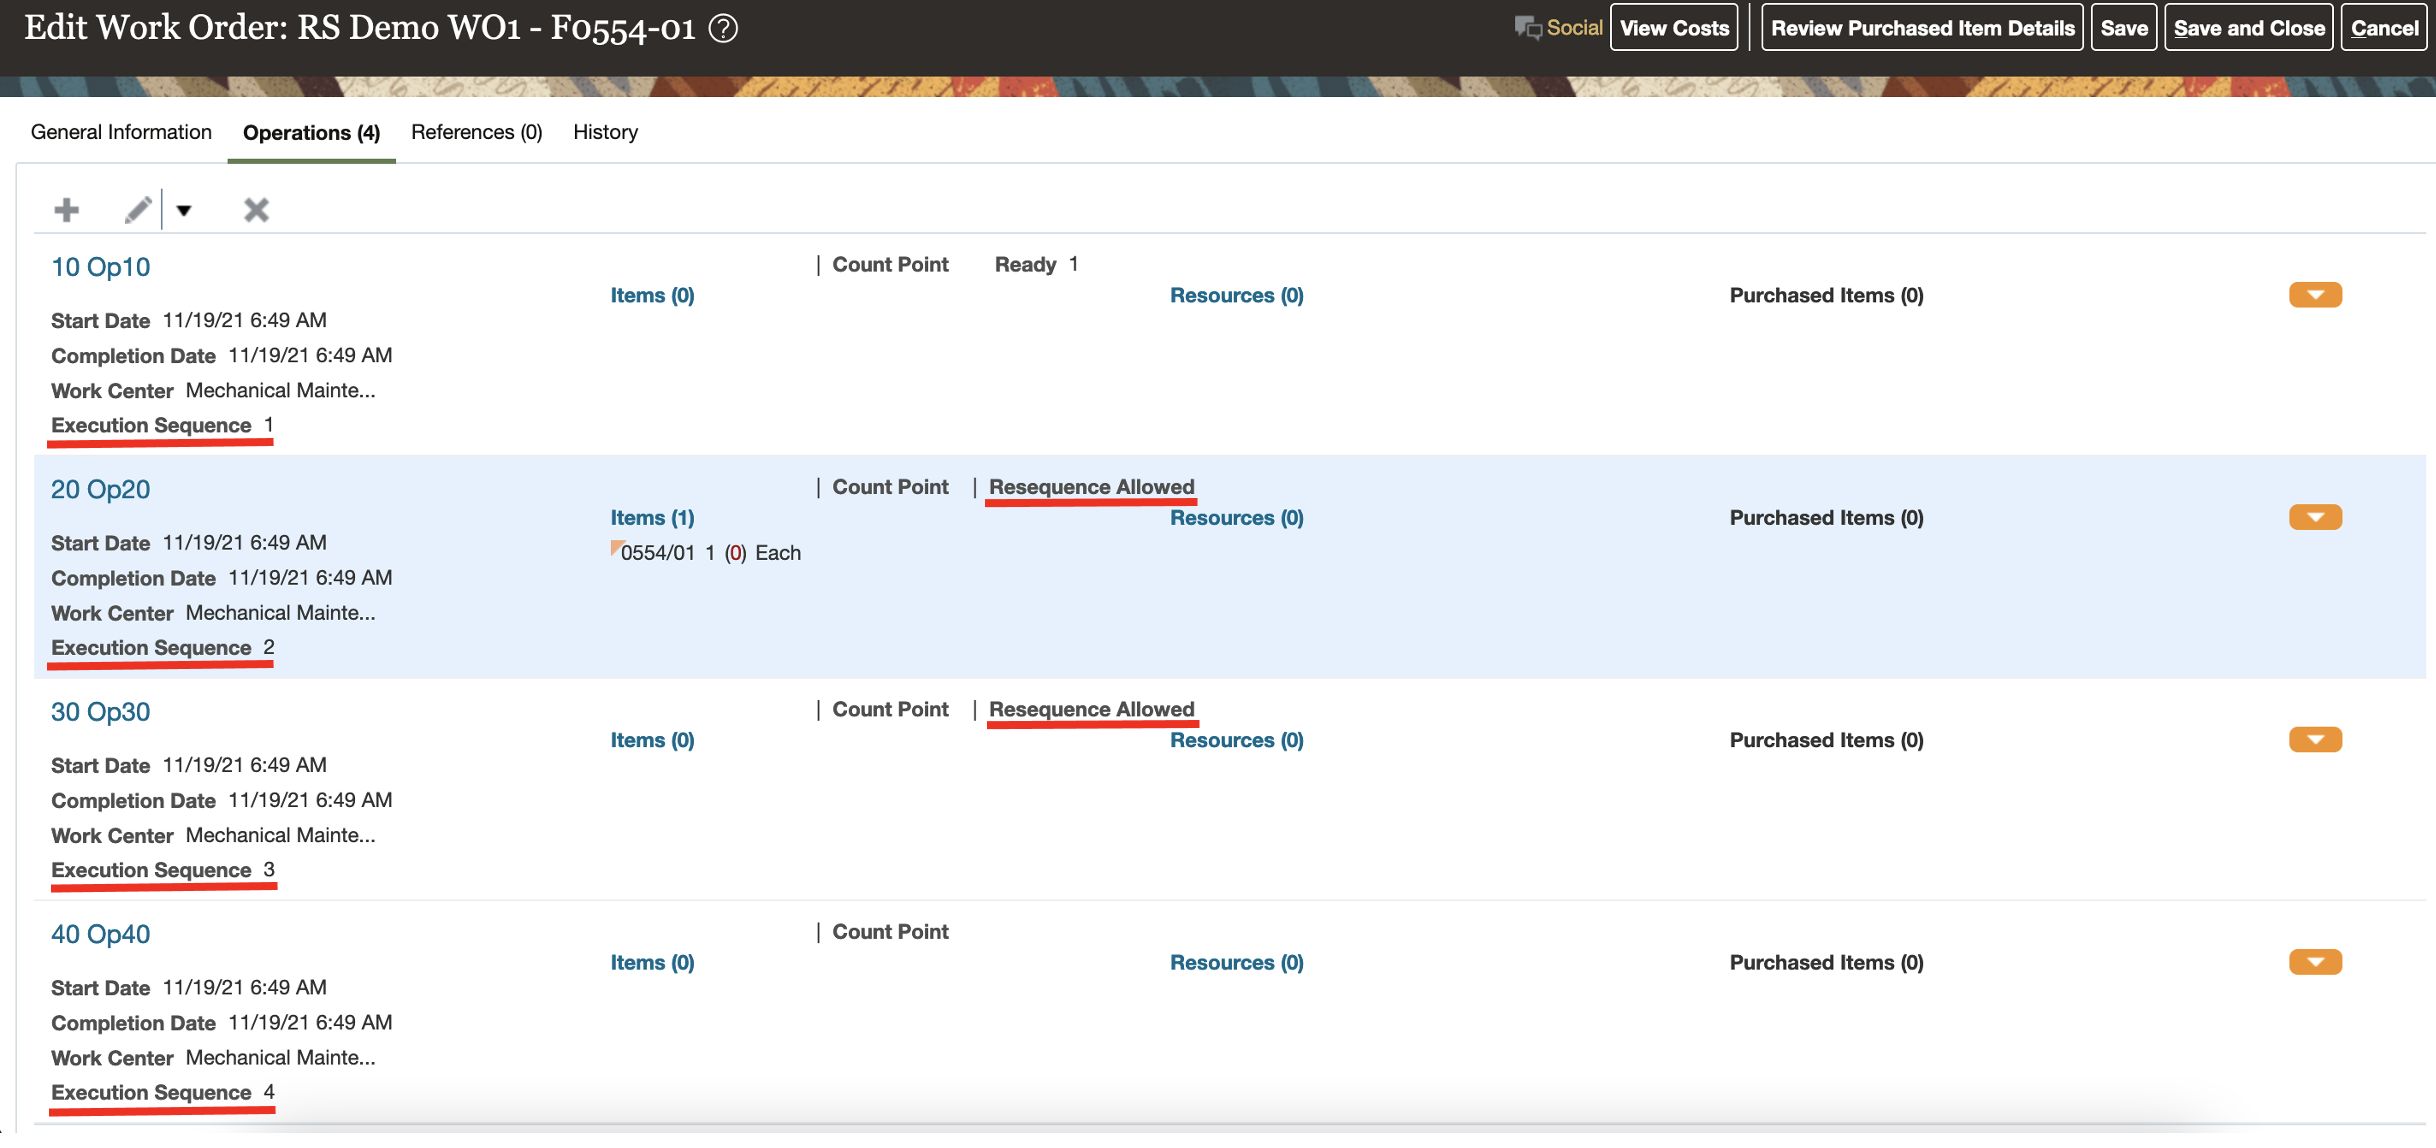Click Save and Close button
Image resolution: width=2436 pixels, height=1148 pixels.
(2249, 28)
